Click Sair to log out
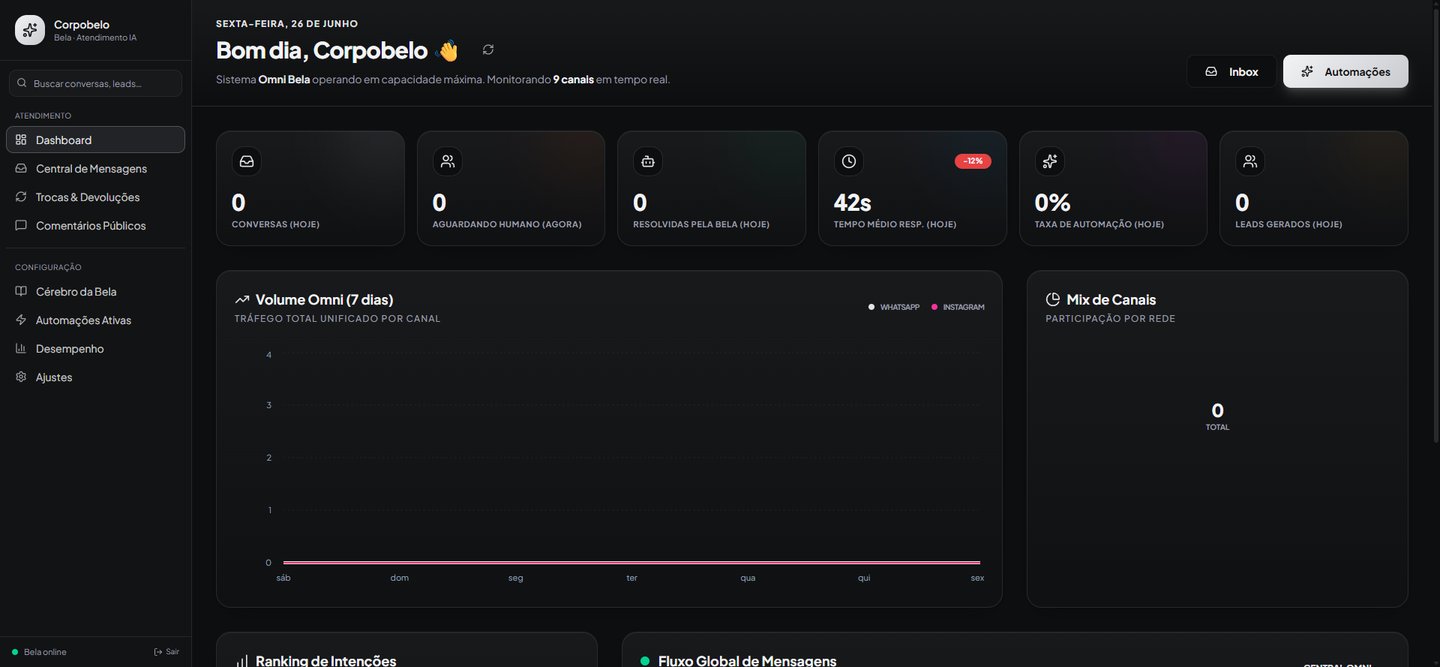Viewport: 1440px width, 667px height. click(x=166, y=652)
